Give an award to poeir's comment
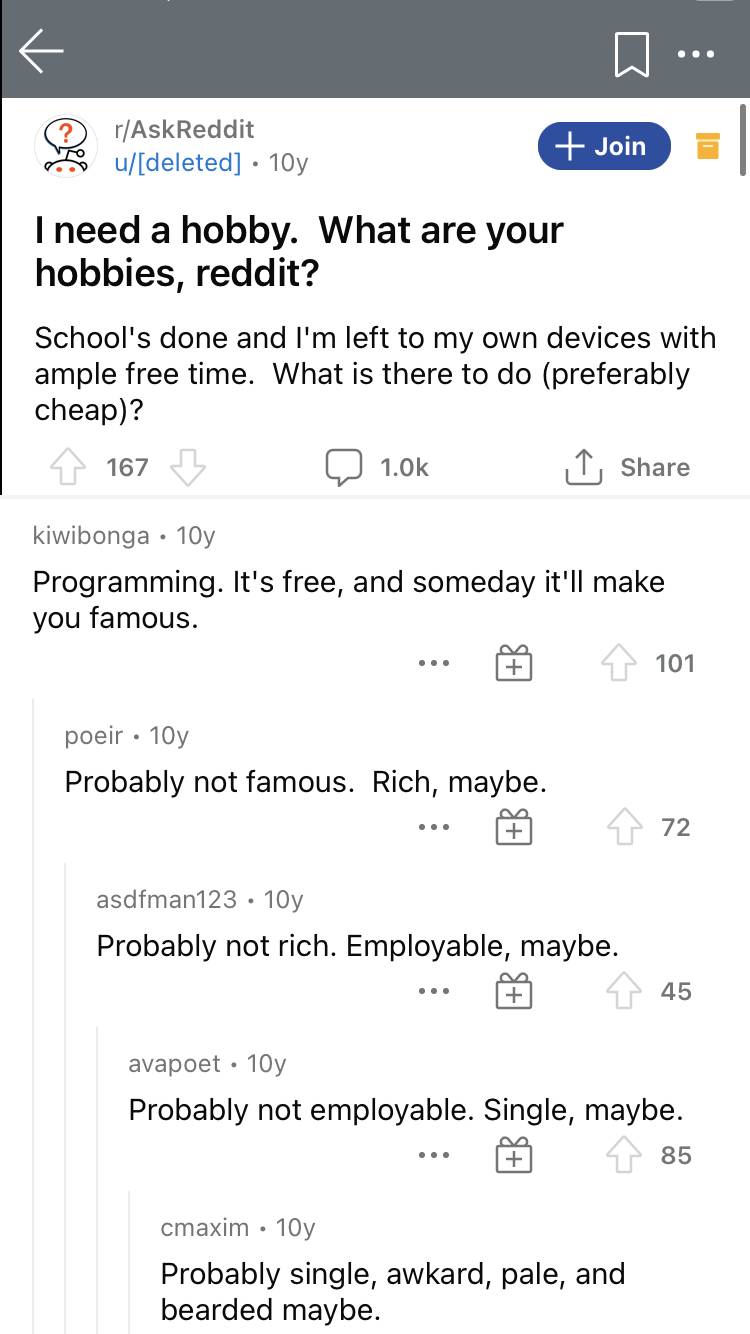 (514, 827)
